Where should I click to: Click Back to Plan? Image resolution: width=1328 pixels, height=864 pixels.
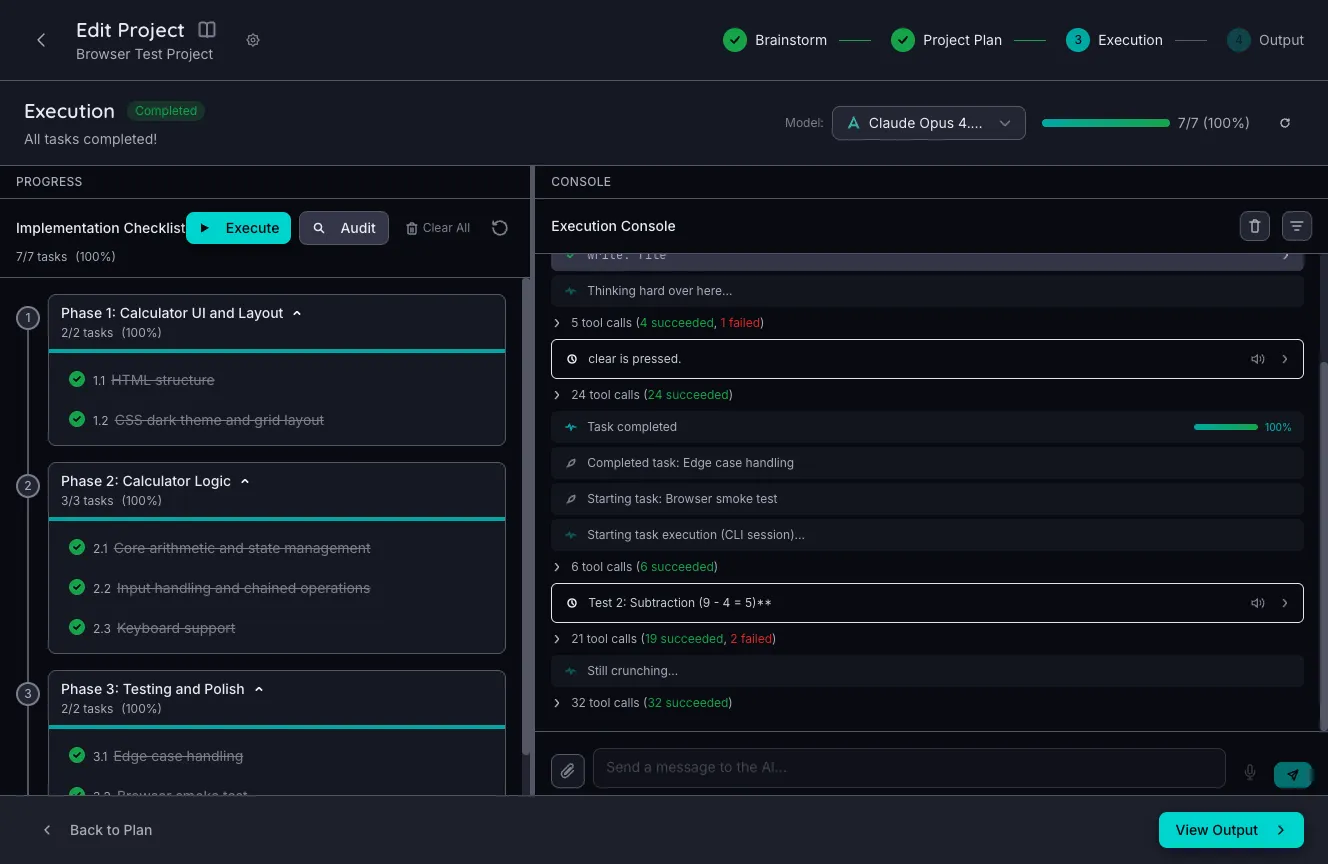(x=97, y=830)
